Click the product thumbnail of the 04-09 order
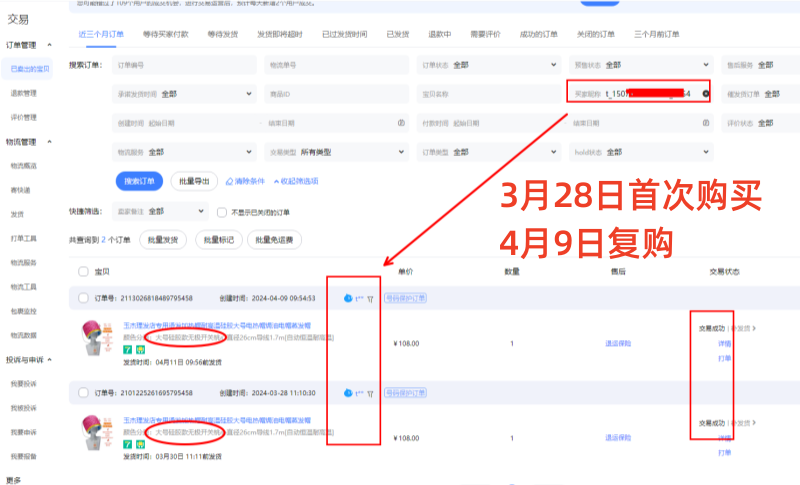This screenshot has width=800, height=485. pyautogui.click(x=97, y=338)
